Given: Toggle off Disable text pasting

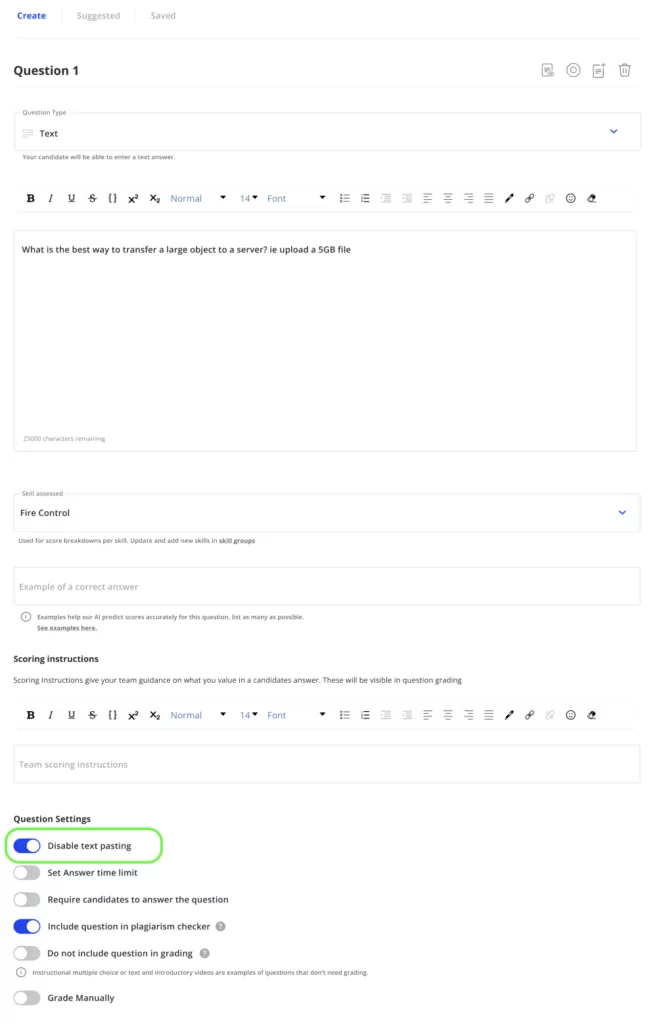Looking at the screenshot, I should [27, 846].
